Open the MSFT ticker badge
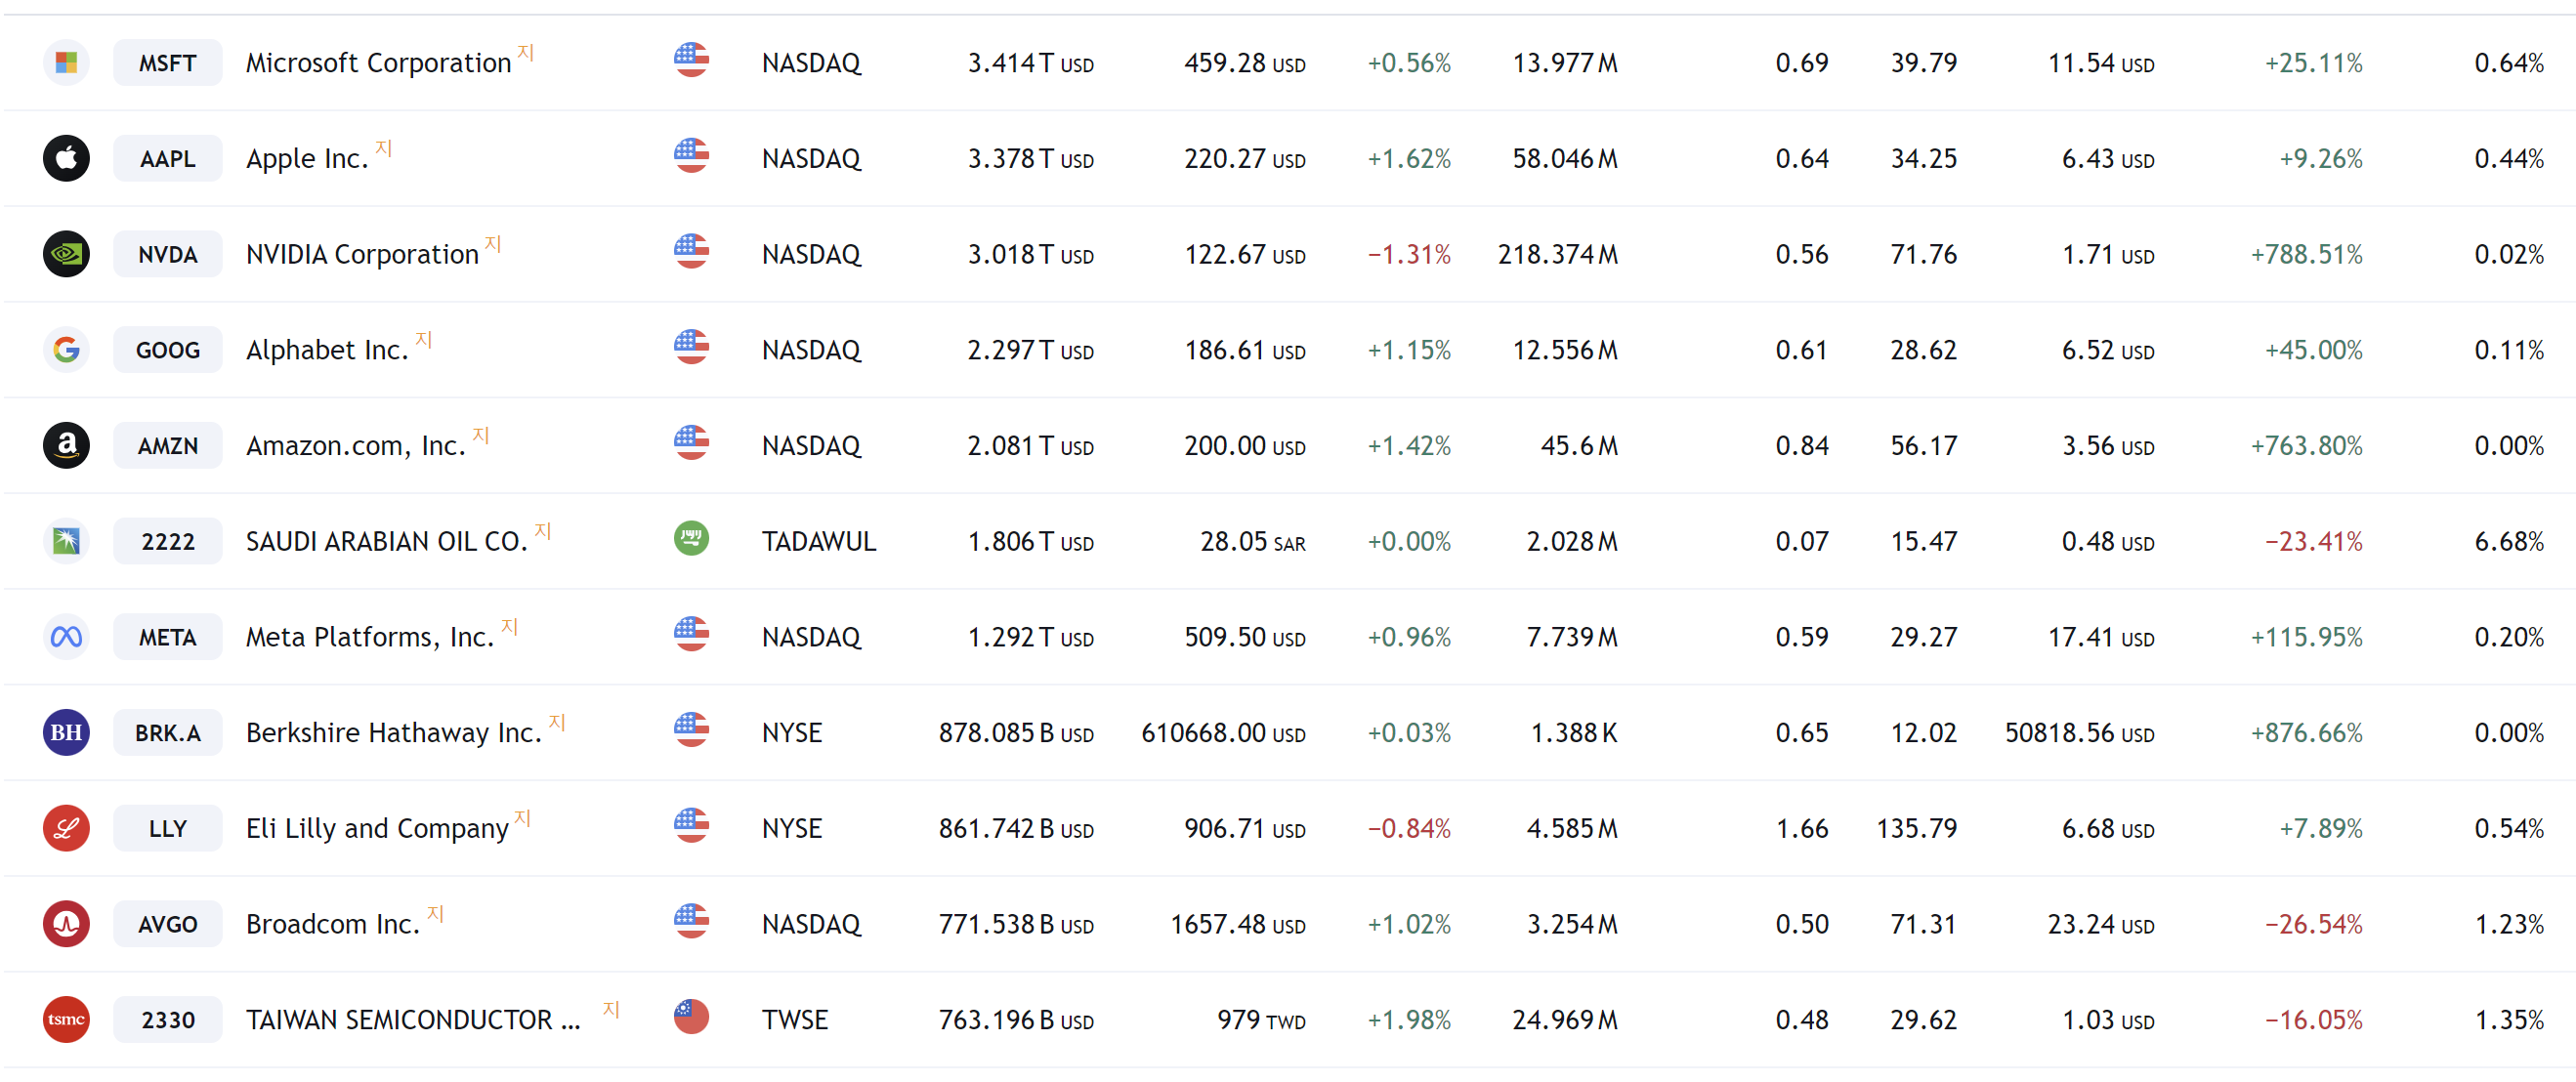The width and height of the screenshot is (2576, 1082). point(167,63)
